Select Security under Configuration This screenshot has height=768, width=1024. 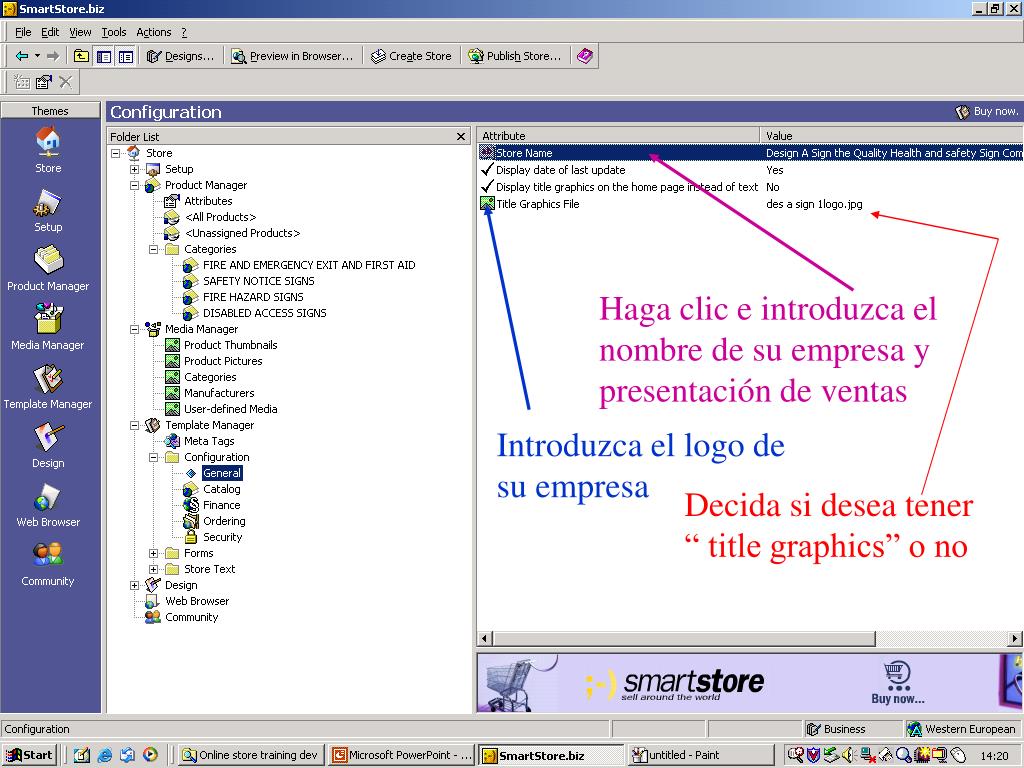tap(223, 537)
